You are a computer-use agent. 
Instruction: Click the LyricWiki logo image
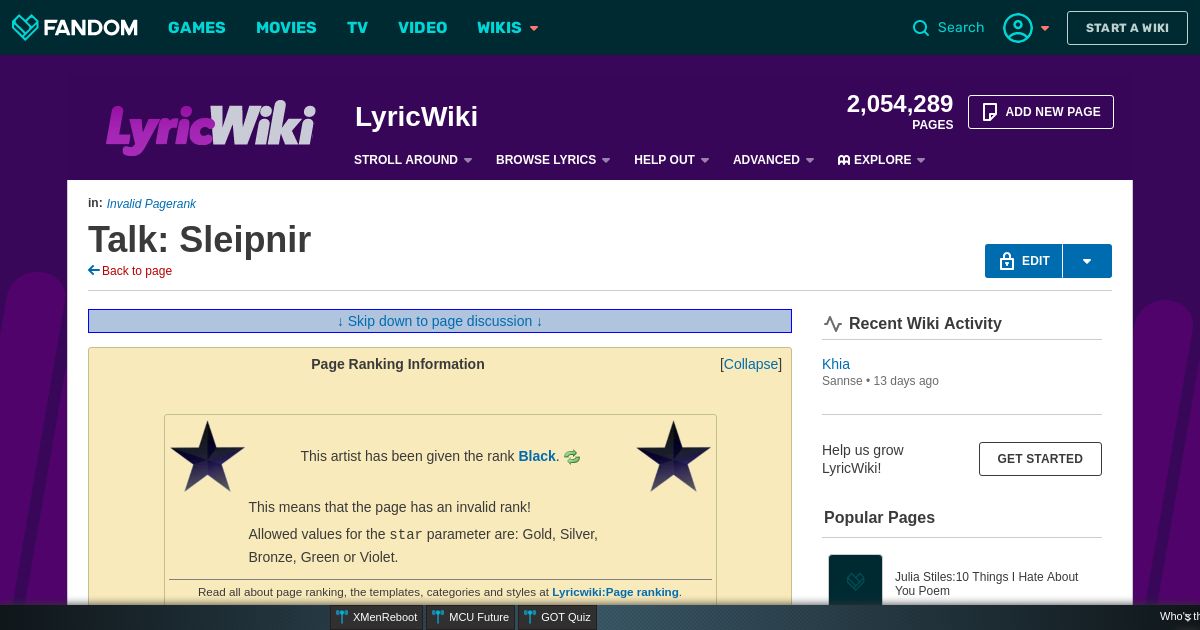pos(211,127)
